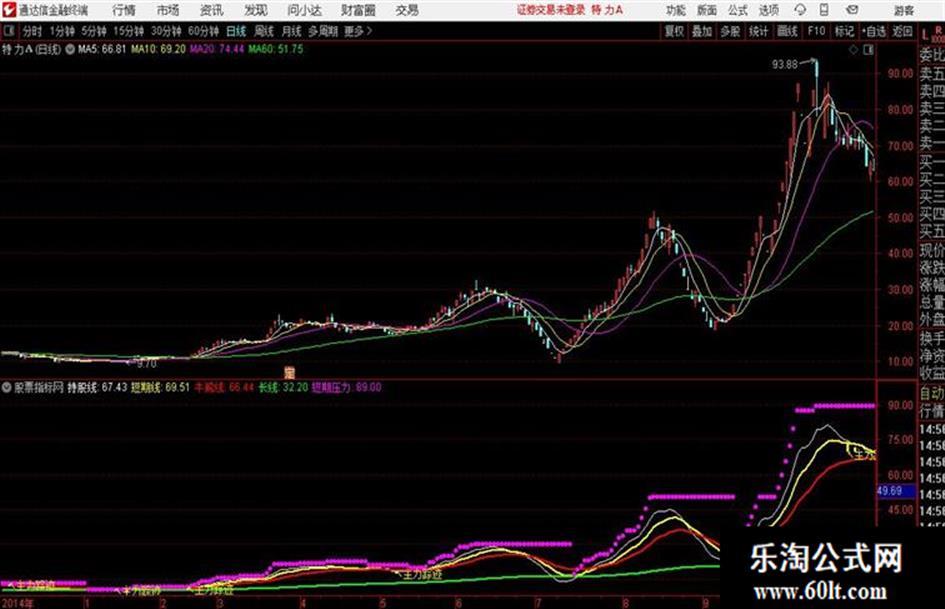Open the 功能 menu
The image size is (945, 609).
(676, 10)
